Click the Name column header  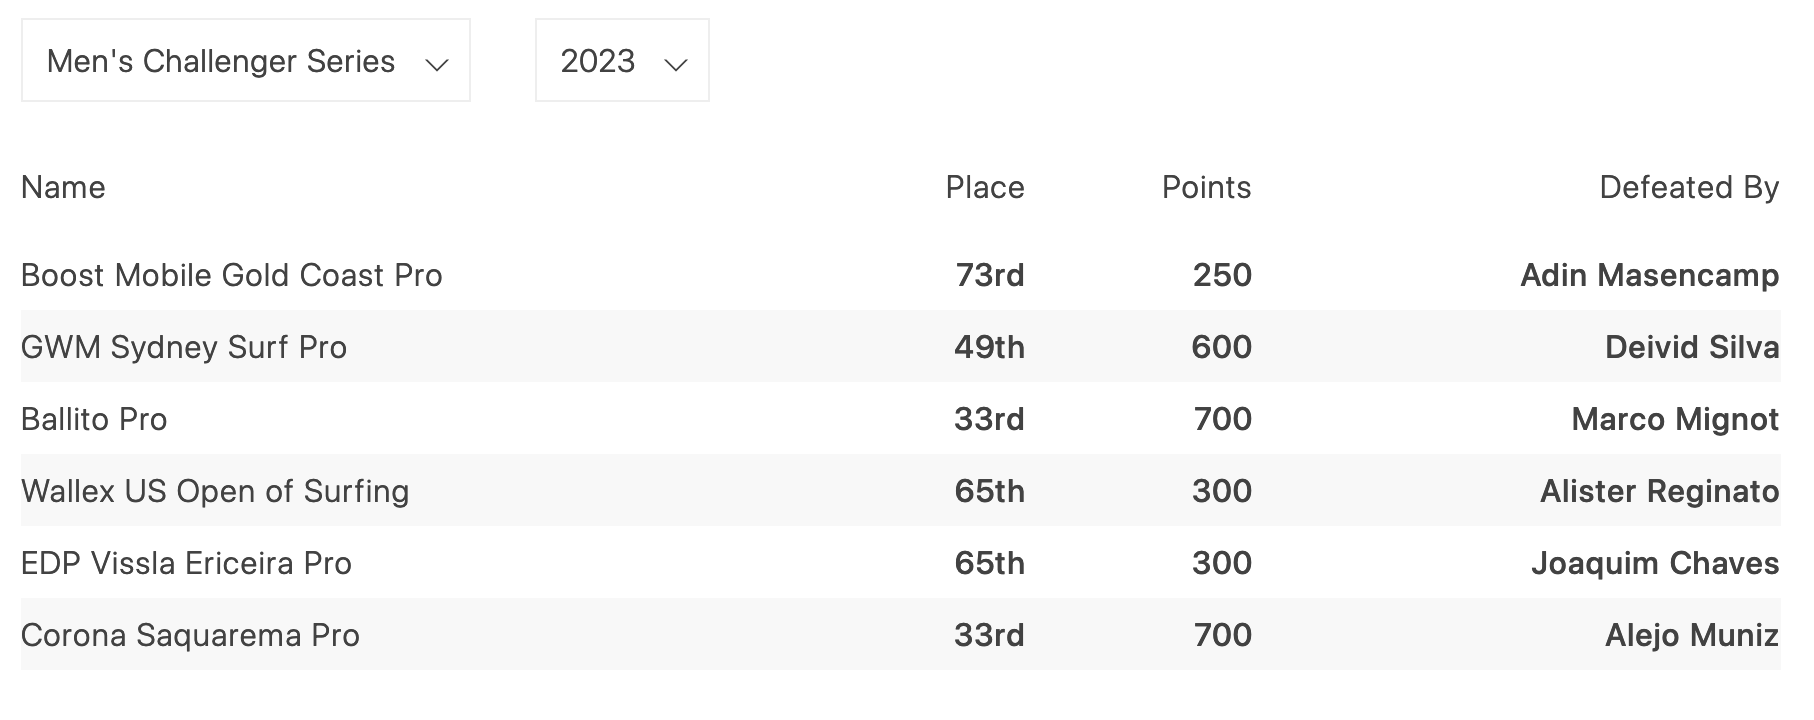[x=63, y=187]
